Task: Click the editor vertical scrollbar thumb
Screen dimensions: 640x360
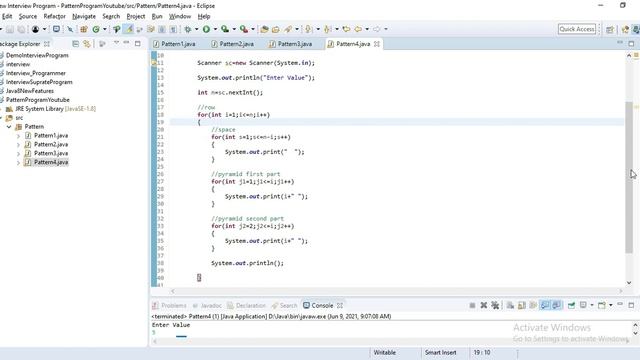Action: (x=629, y=178)
